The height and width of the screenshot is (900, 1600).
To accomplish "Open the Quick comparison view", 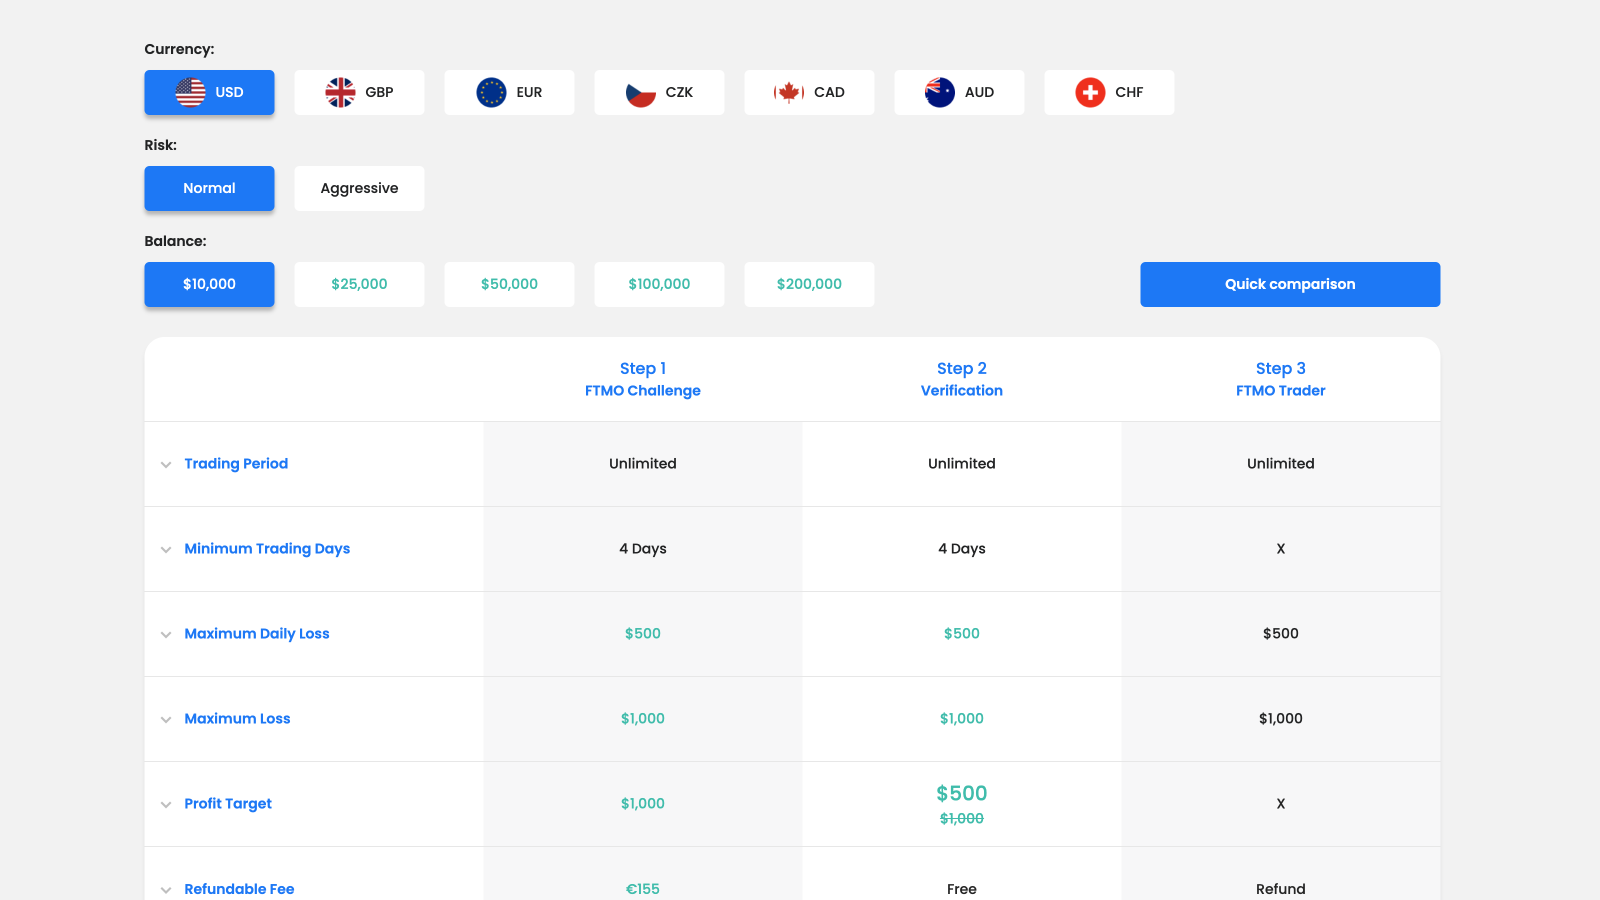I will pos(1290,284).
